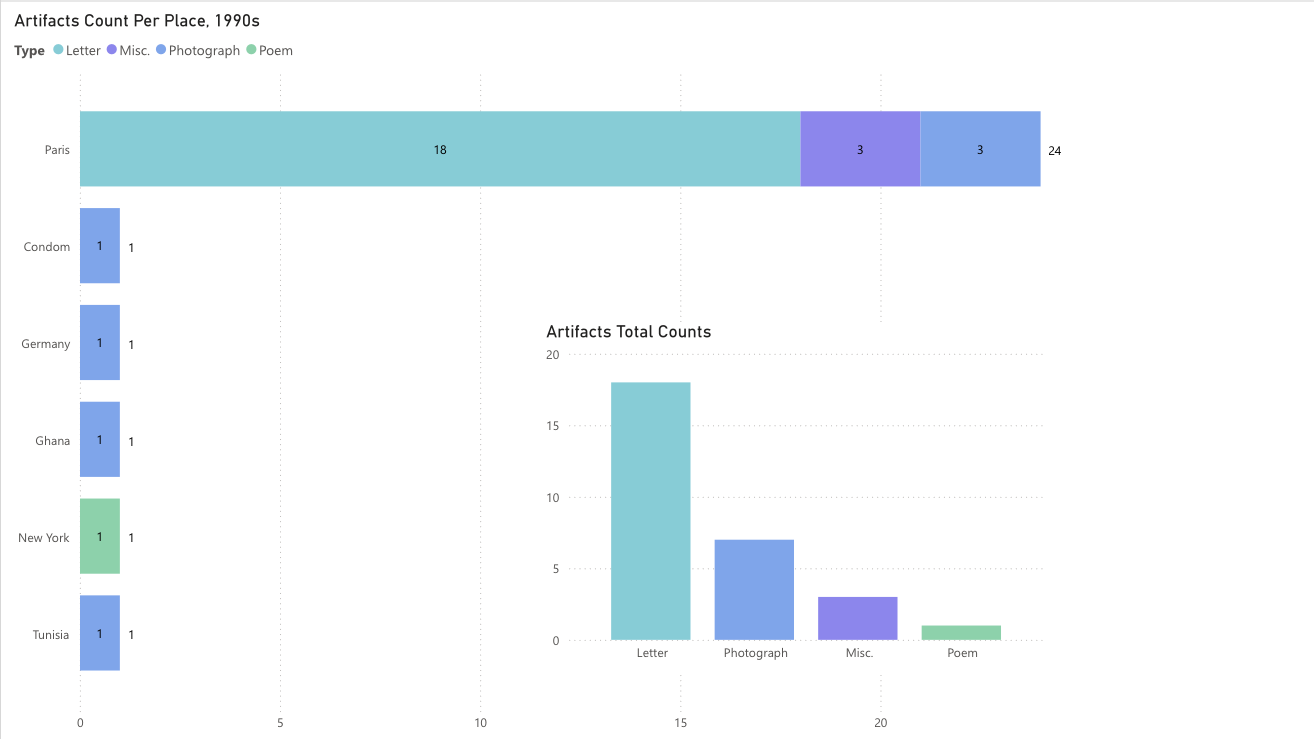Select the Ghana bar
Screen dimensions: 1314x739
coord(100,440)
